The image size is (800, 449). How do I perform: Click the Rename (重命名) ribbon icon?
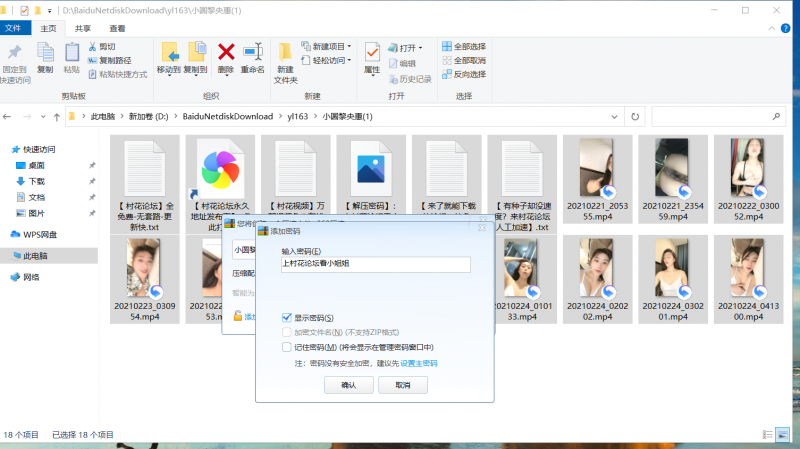[252, 52]
